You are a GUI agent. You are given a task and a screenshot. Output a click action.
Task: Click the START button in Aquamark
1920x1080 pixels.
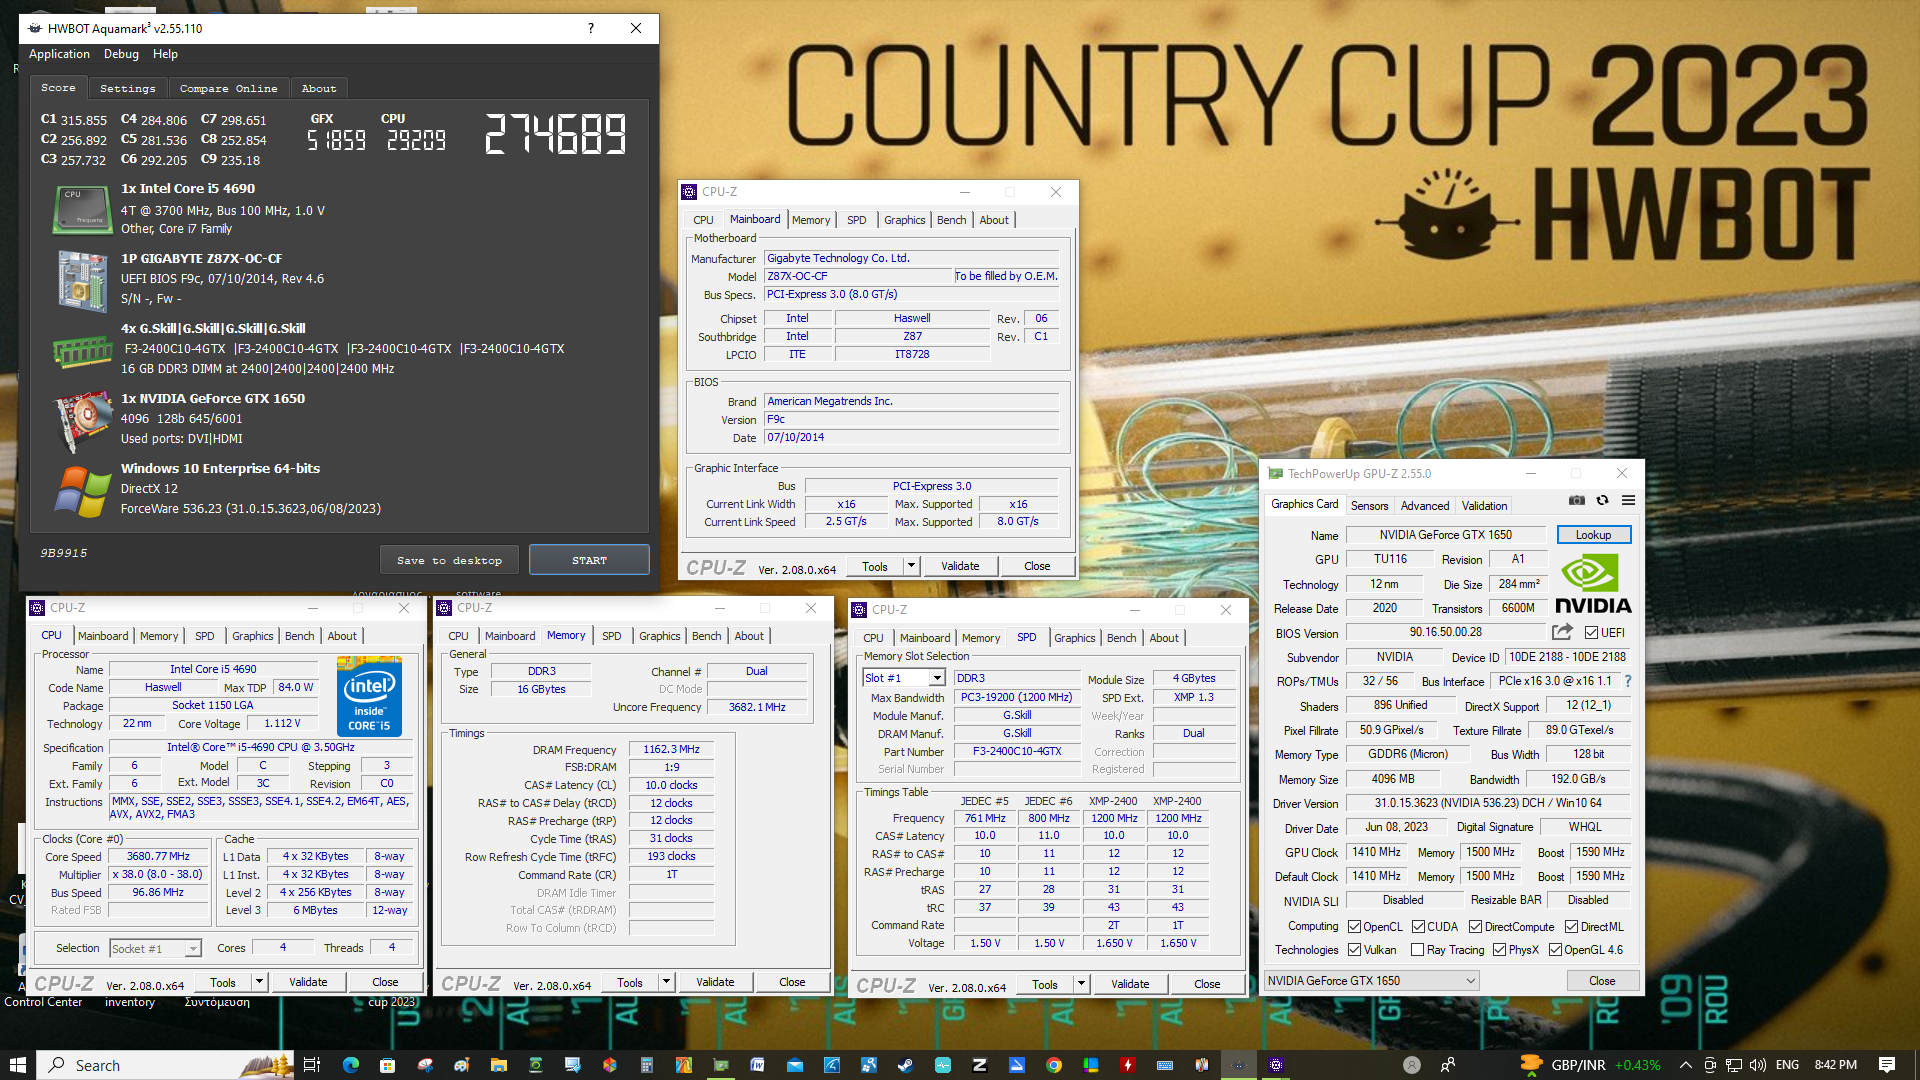[589, 560]
